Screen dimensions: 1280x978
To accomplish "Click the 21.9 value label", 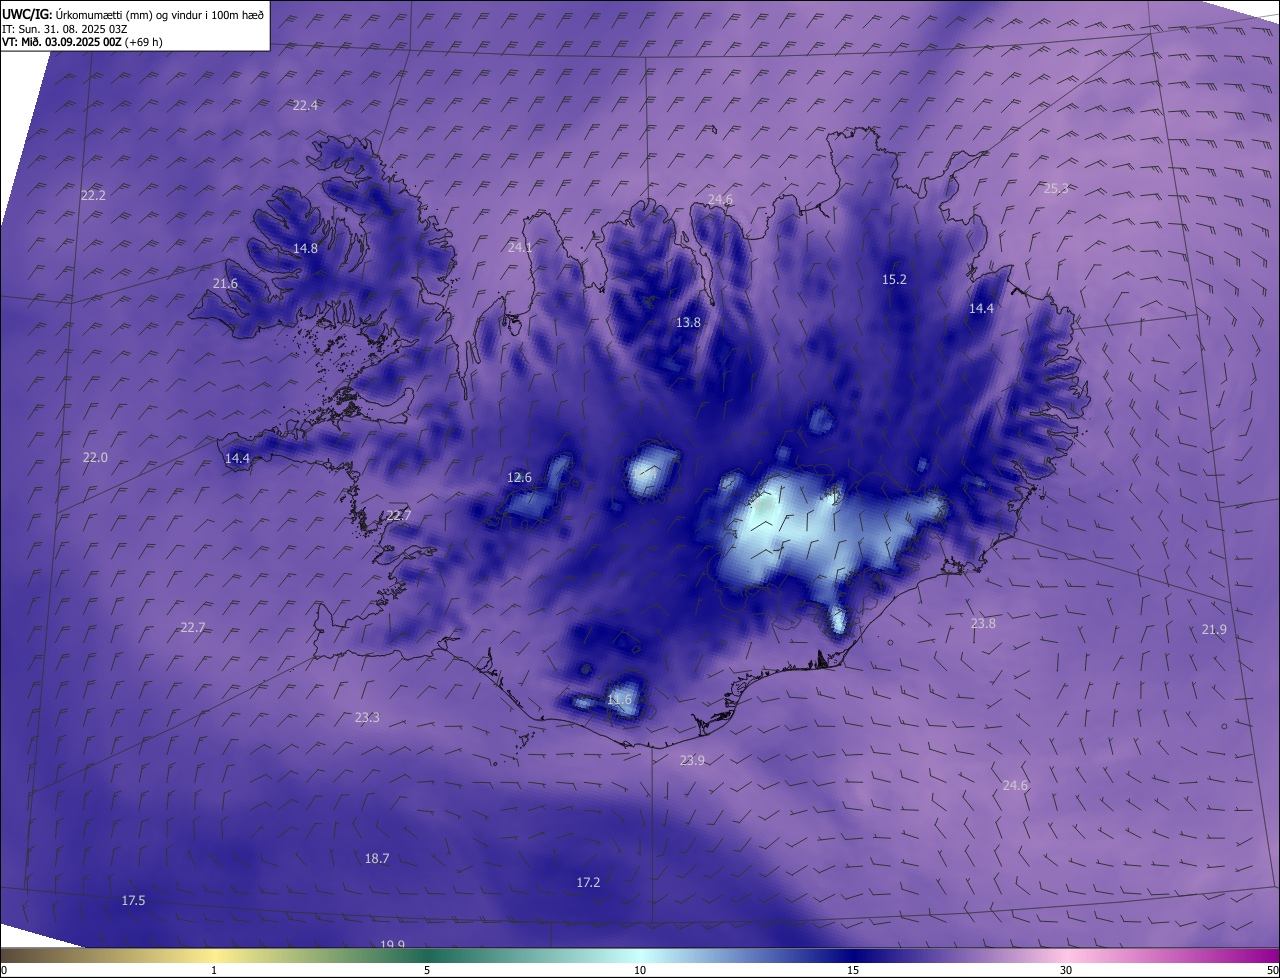I will coord(1214,630).
